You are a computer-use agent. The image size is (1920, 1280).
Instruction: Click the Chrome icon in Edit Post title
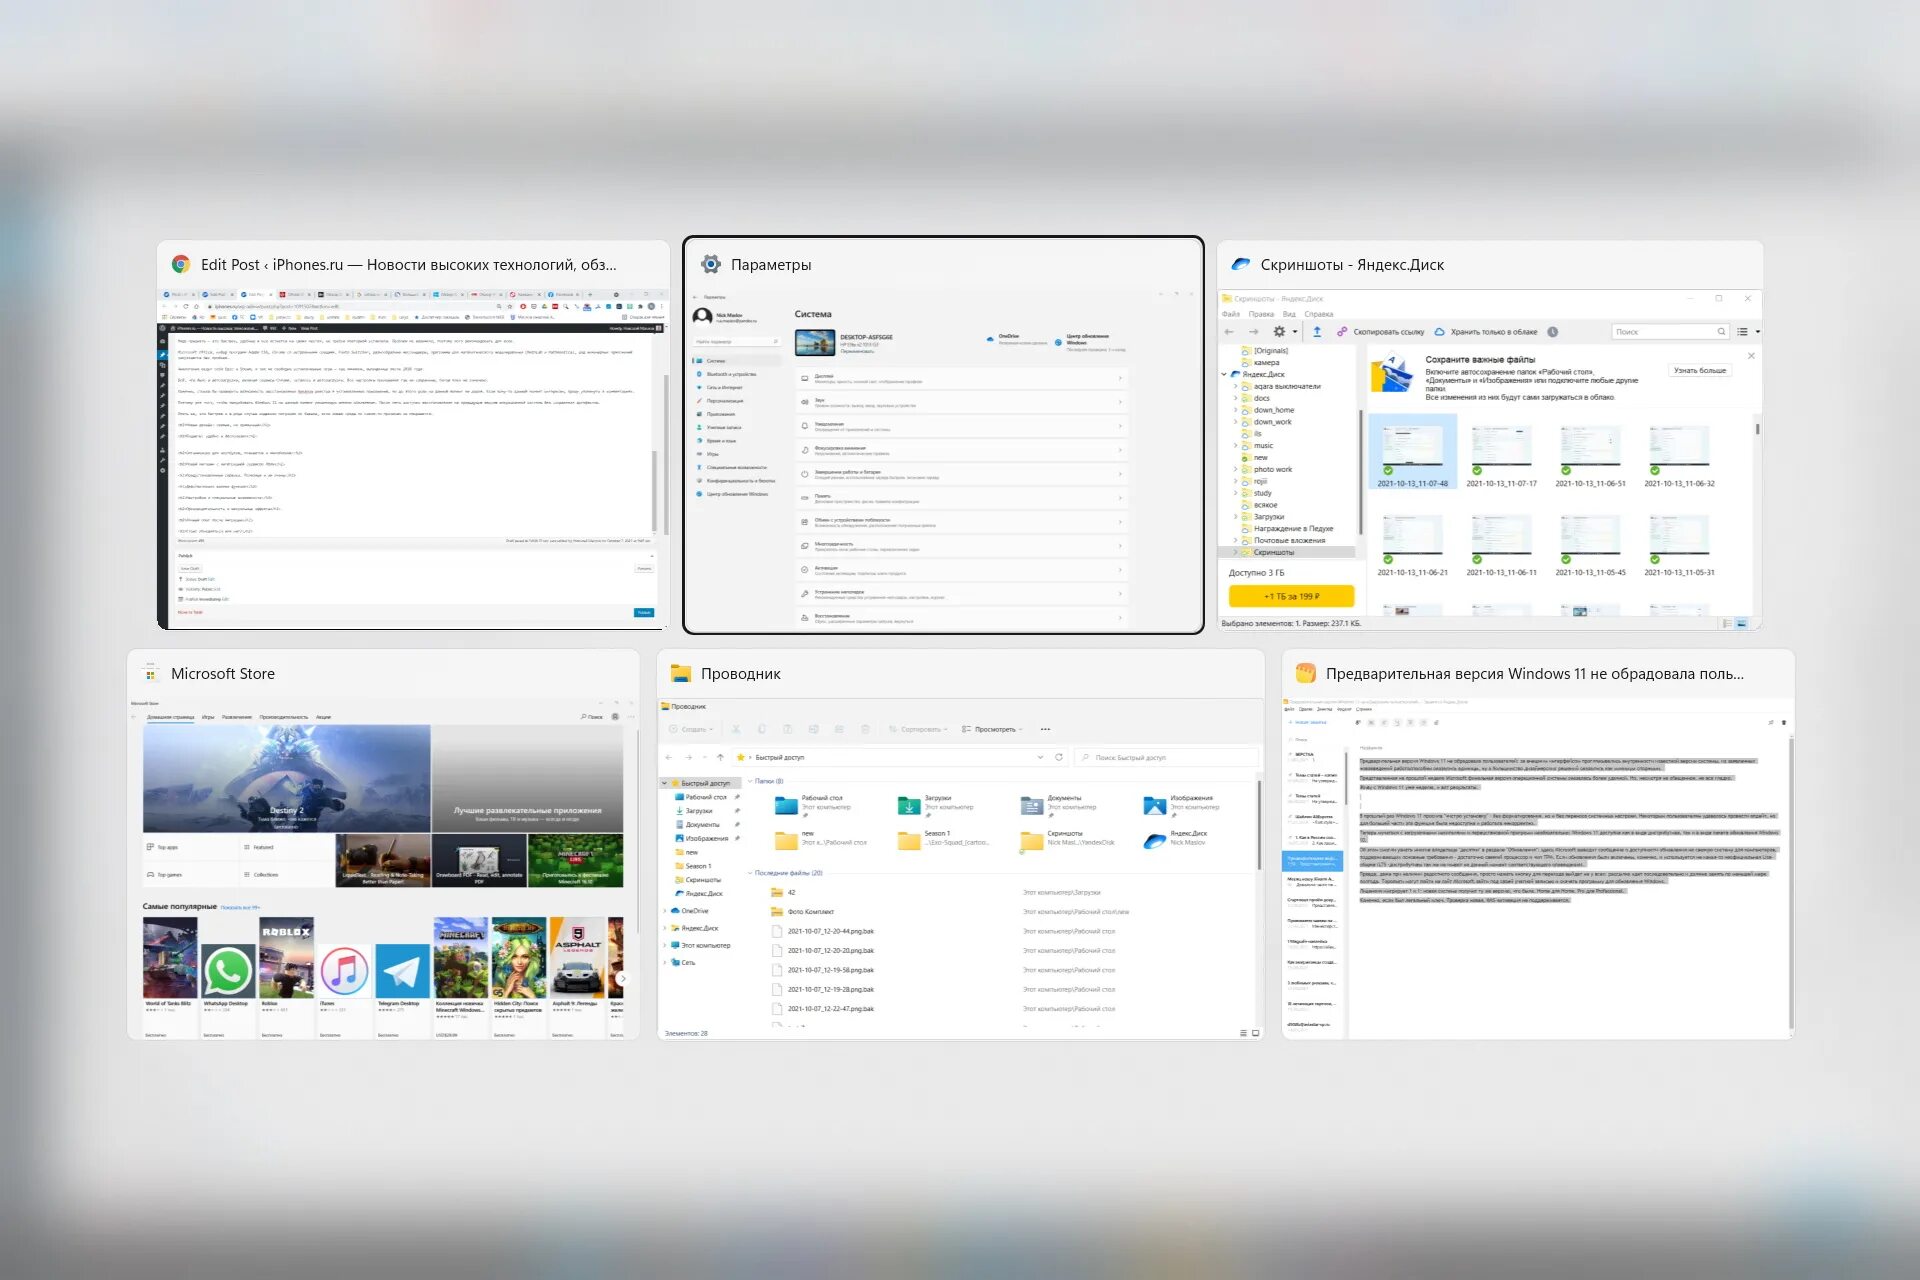[181, 264]
